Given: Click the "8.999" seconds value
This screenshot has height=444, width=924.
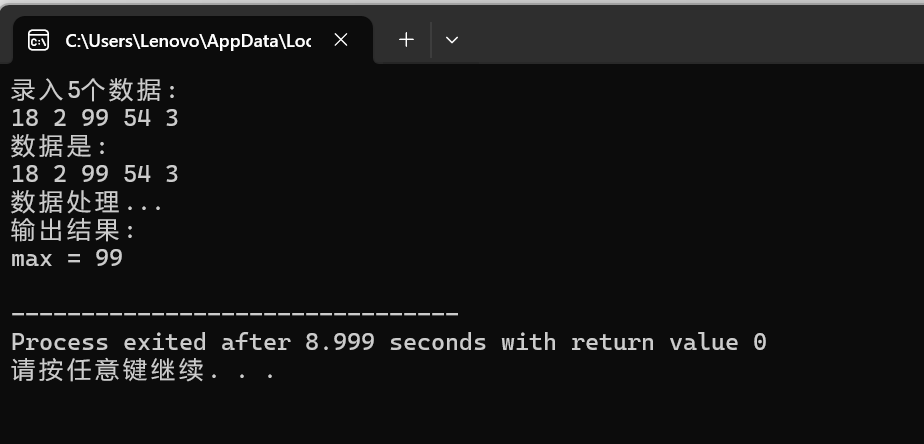Looking at the screenshot, I should point(339,343).
